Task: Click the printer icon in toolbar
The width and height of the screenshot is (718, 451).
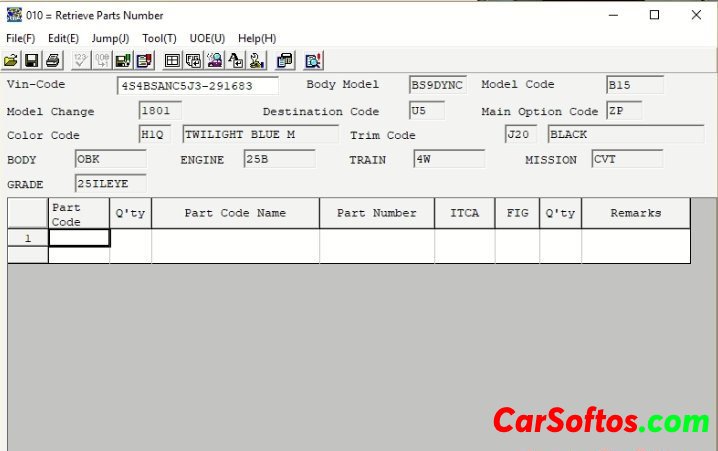Action: tap(52, 61)
